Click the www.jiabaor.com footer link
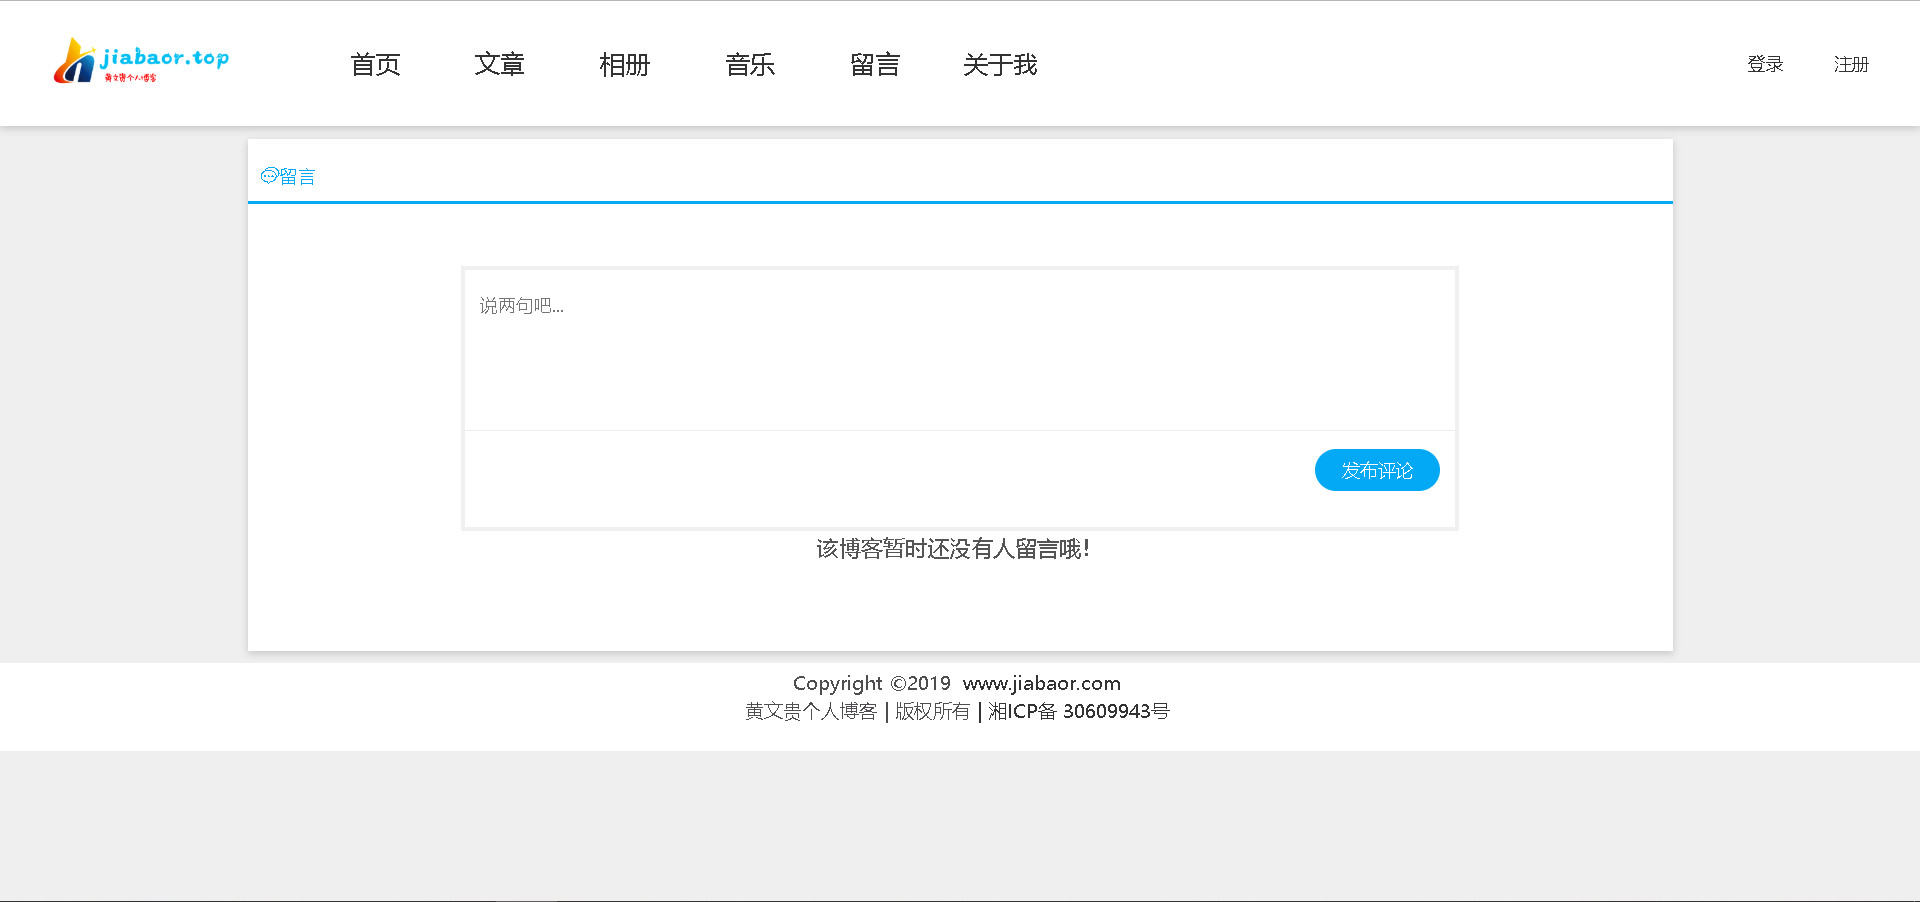This screenshot has height=902, width=1920. tap(1042, 683)
